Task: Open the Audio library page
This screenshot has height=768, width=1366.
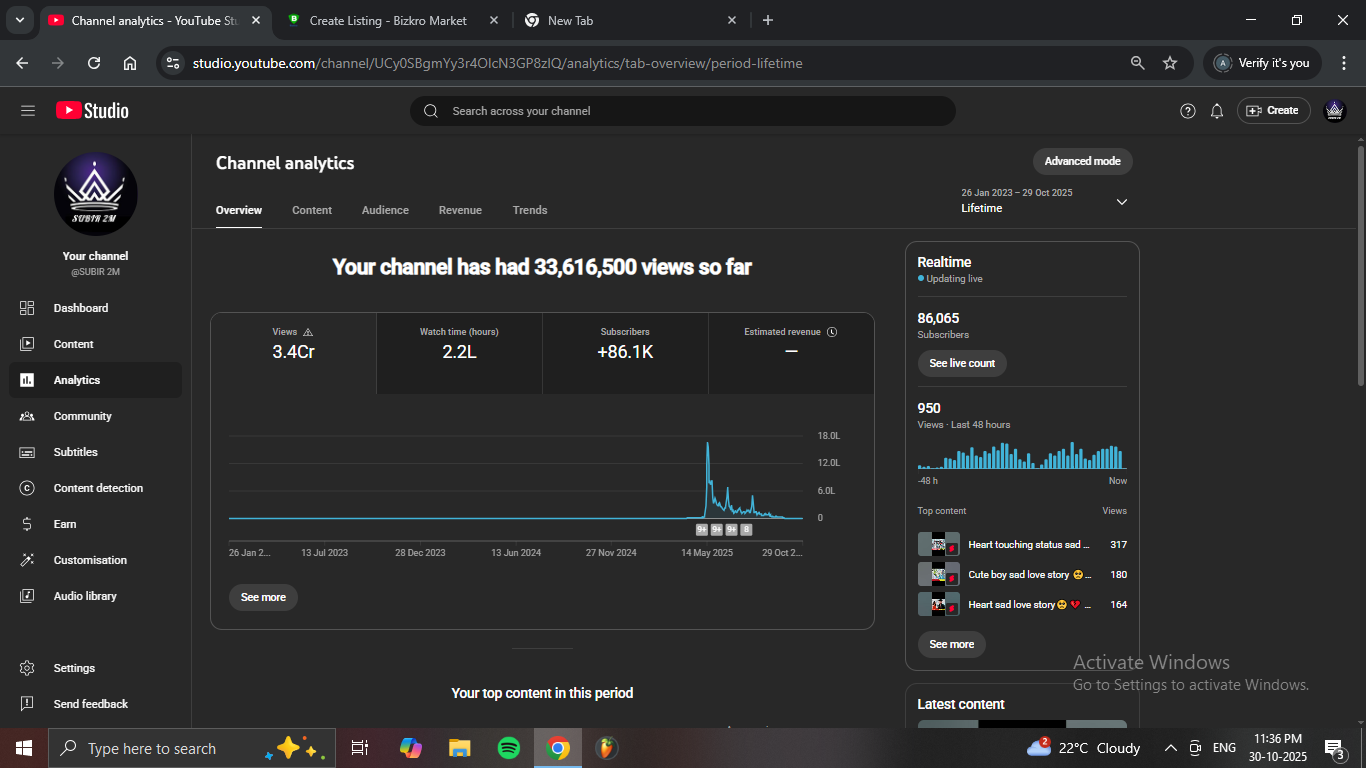Action: 84,596
